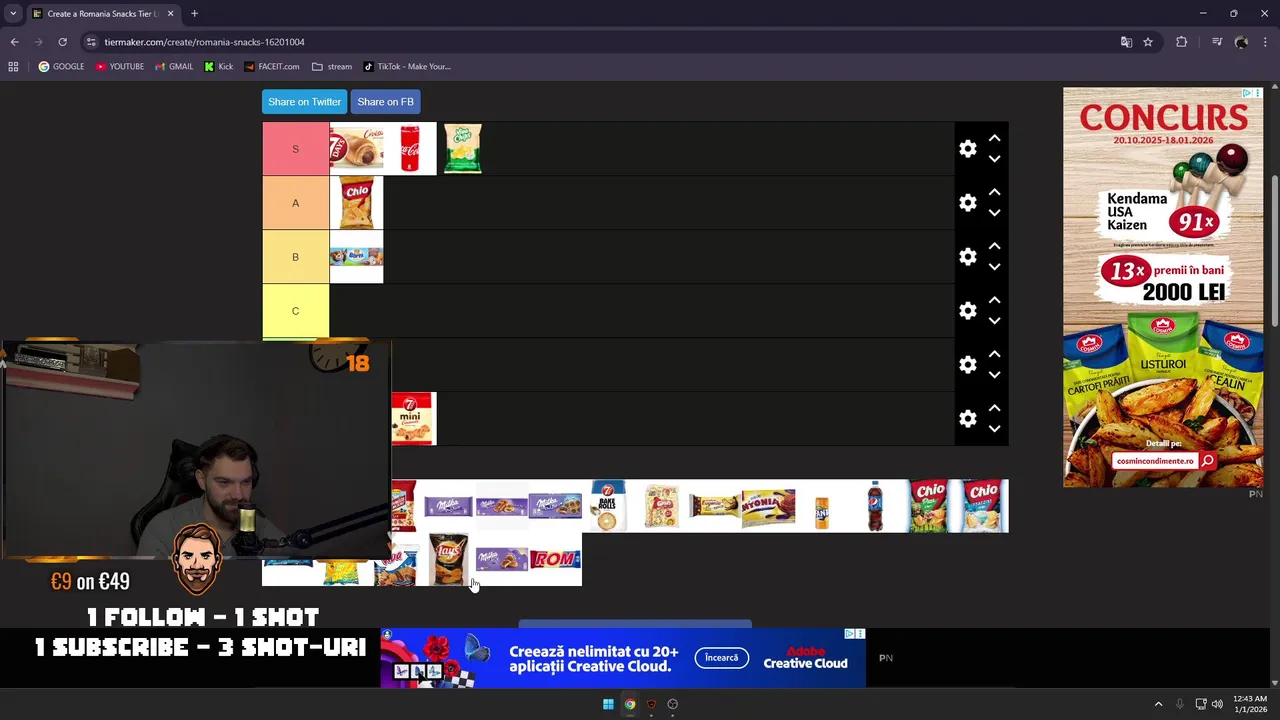This screenshot has height=720, width=1280.
Task: Open the Windows Start menu
Action: point(608,704)
